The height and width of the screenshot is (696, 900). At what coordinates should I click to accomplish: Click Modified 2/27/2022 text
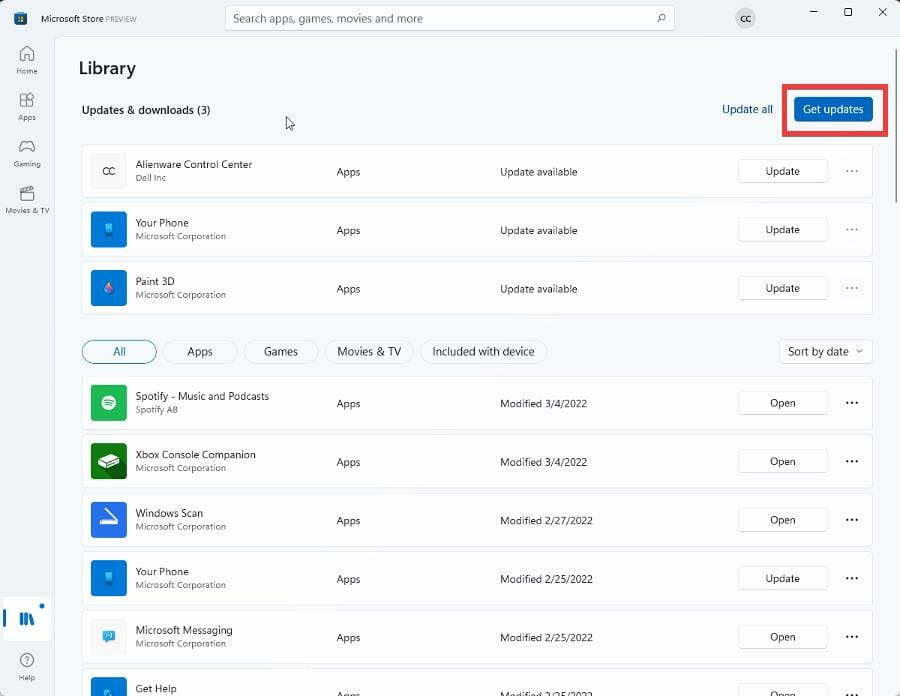click(x=546, y=520)
